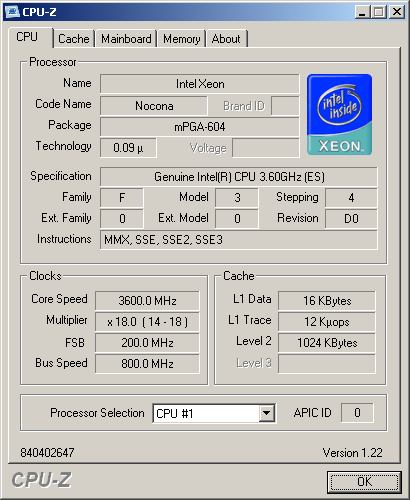Click the Version 1.22 text
The image size is (410, 500).
(353, 453)
